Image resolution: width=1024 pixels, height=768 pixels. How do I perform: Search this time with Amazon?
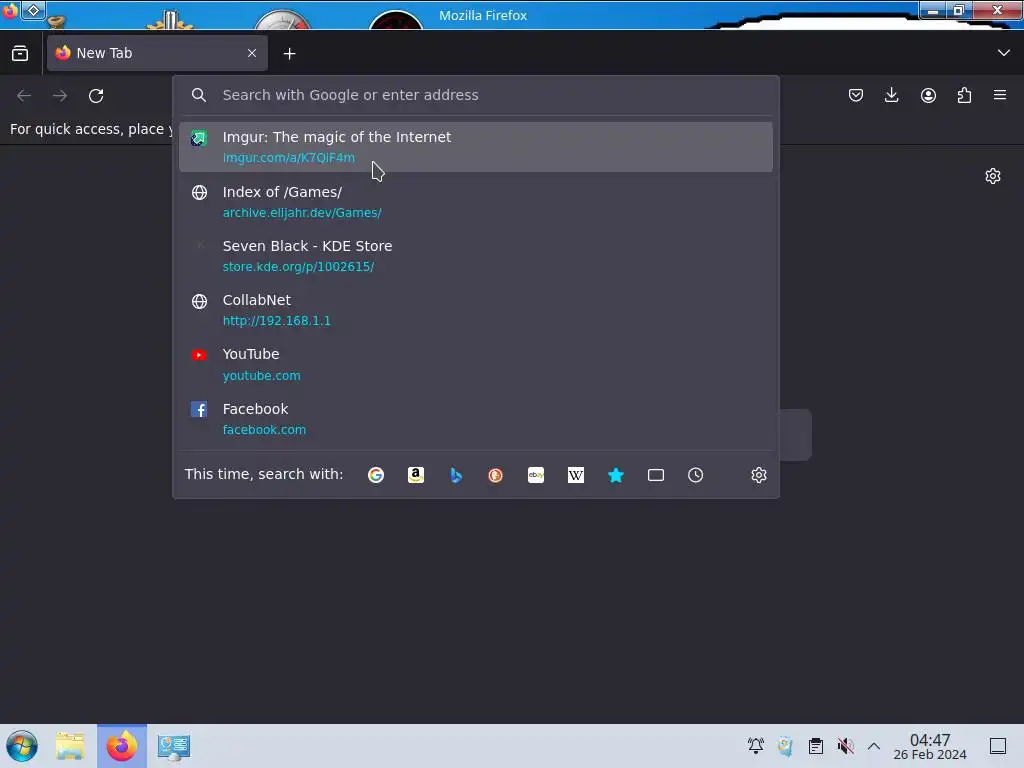tap(416, 475)
